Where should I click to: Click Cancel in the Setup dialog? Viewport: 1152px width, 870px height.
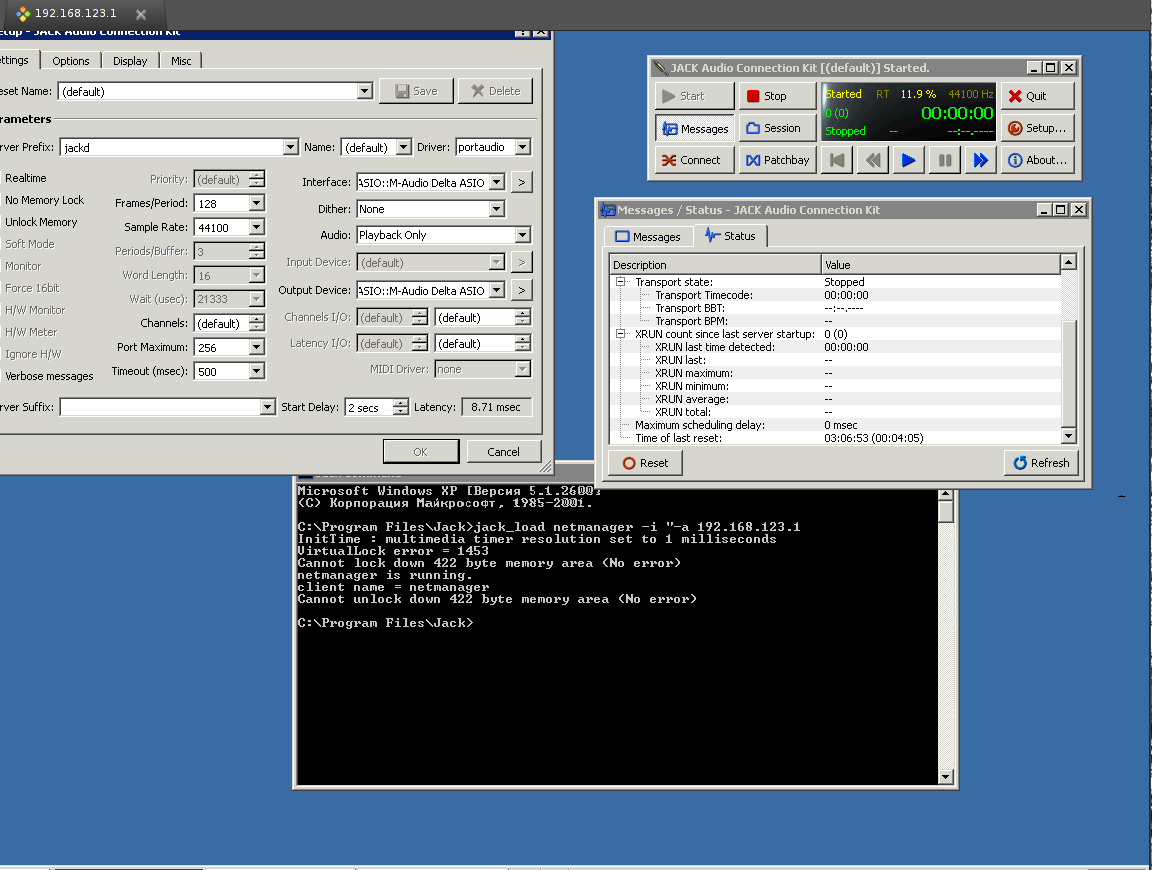pos(503,452)
